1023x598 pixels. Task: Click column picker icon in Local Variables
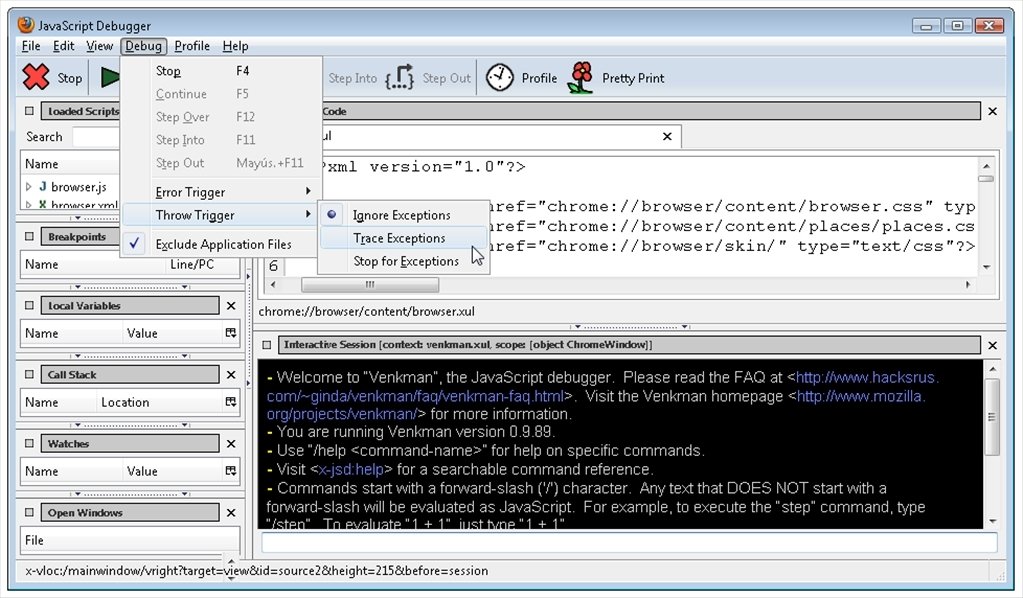tap(231, 333)
